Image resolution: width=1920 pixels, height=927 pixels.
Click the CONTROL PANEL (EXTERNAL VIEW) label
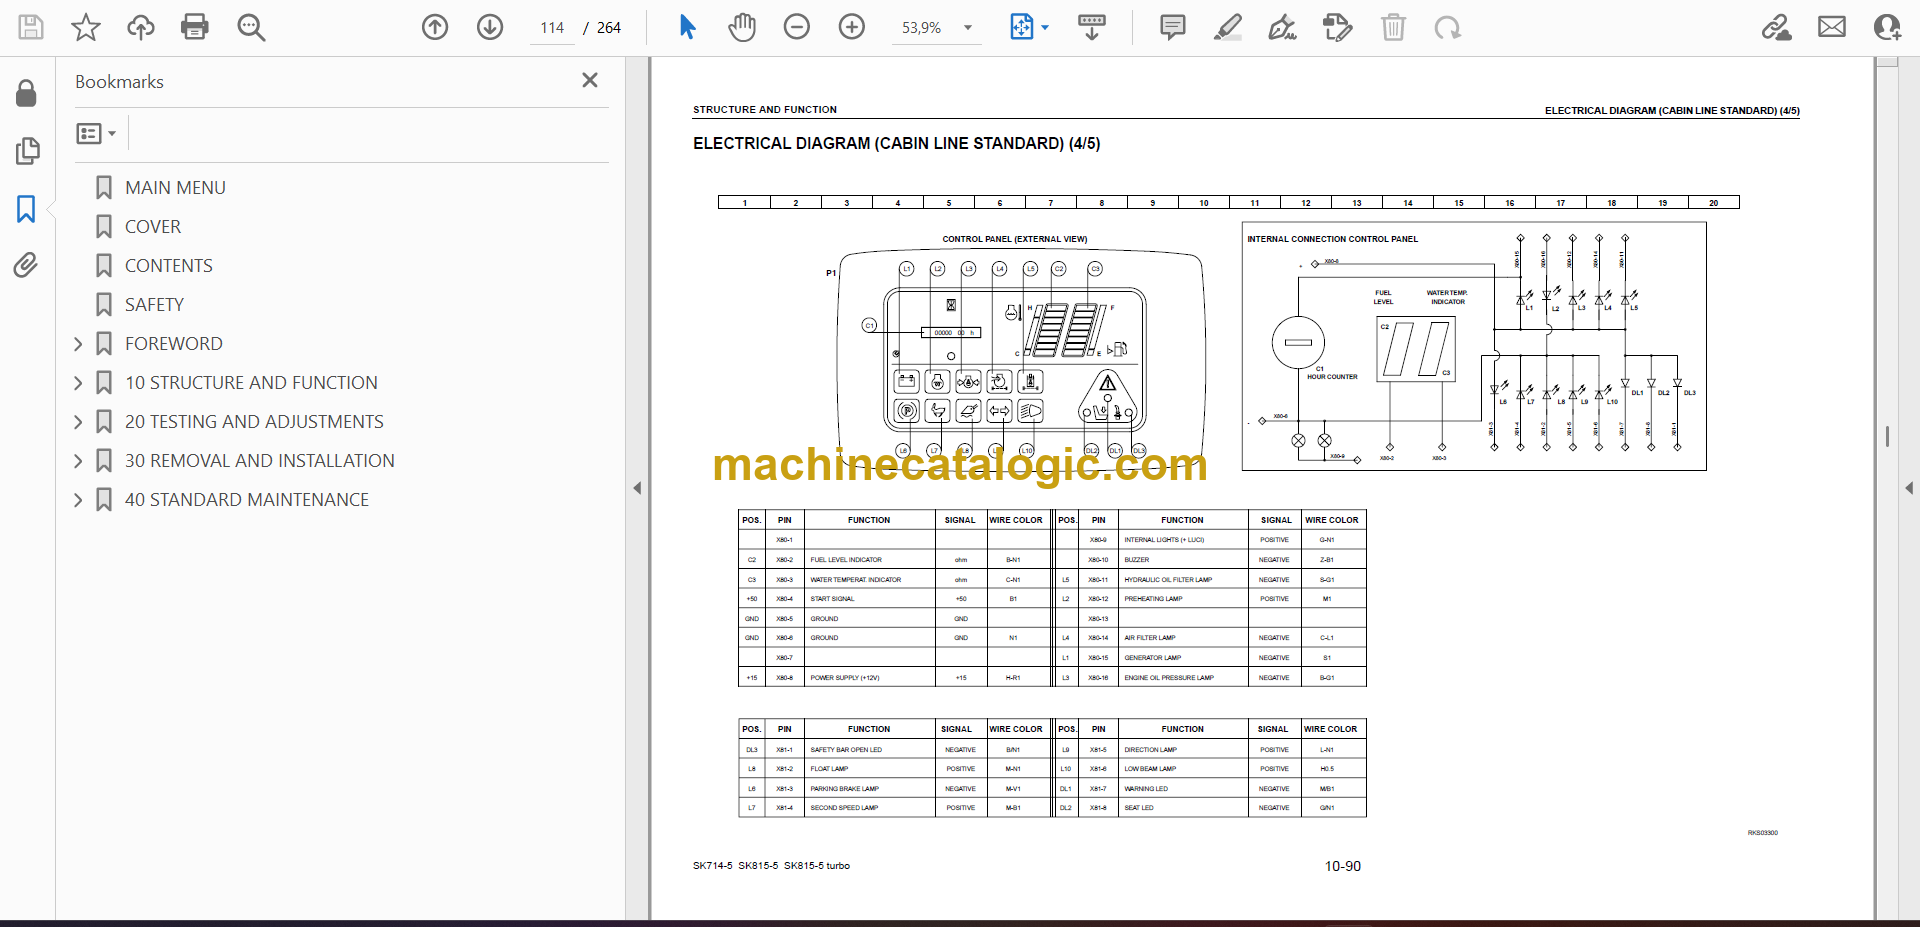pyautogui.click(x=1014, y=239)
